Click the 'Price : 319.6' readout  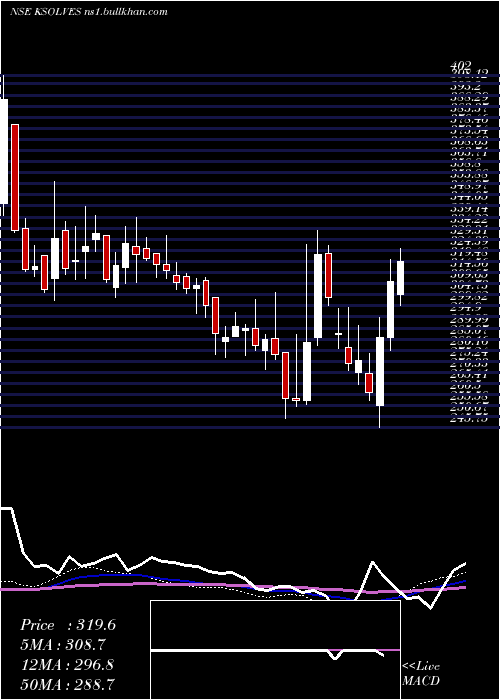(68, 625)
